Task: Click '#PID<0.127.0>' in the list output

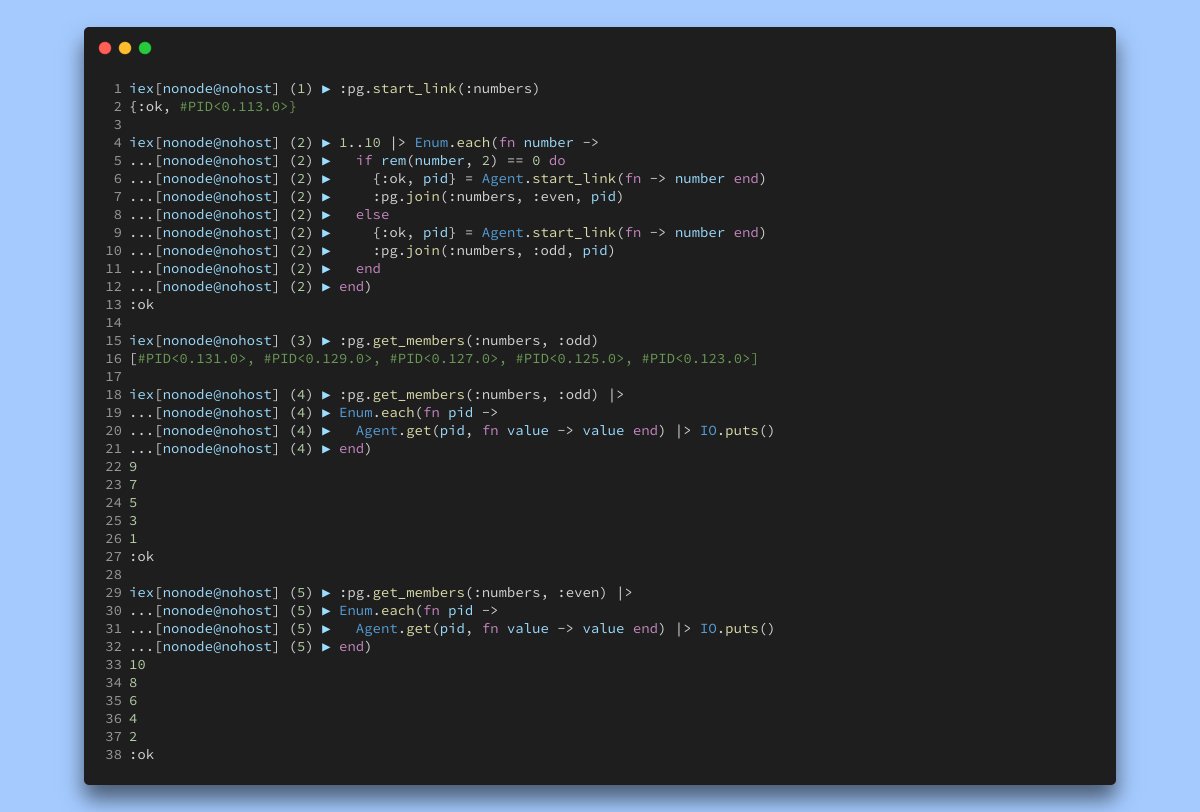Action: (444, 358)
